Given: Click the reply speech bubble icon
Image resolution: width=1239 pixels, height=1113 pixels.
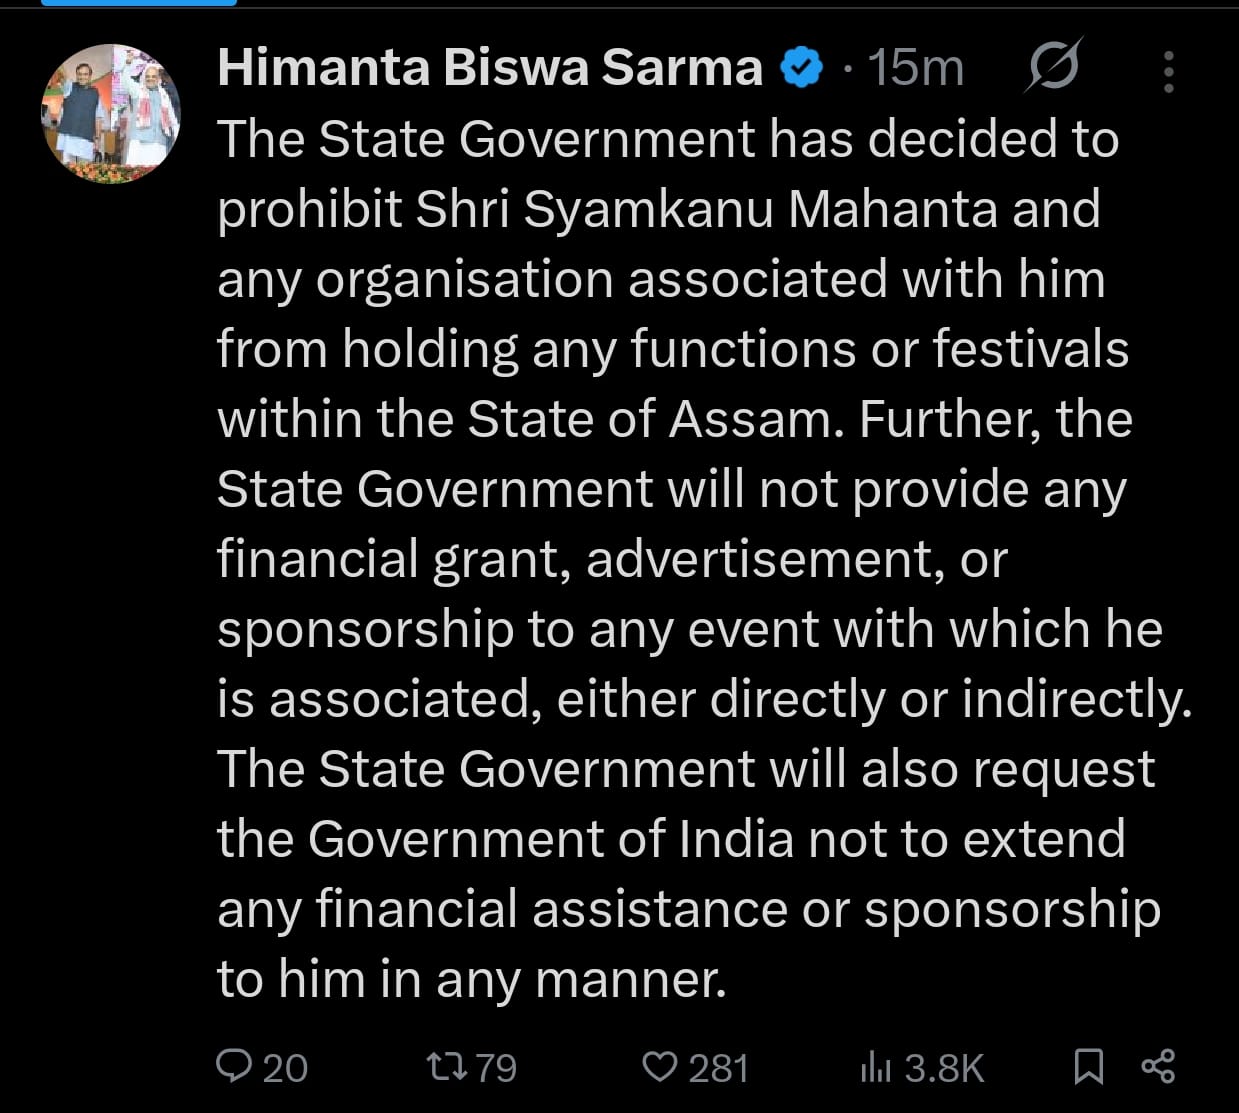Looking at the screenshot, I should click(234, 1066).
